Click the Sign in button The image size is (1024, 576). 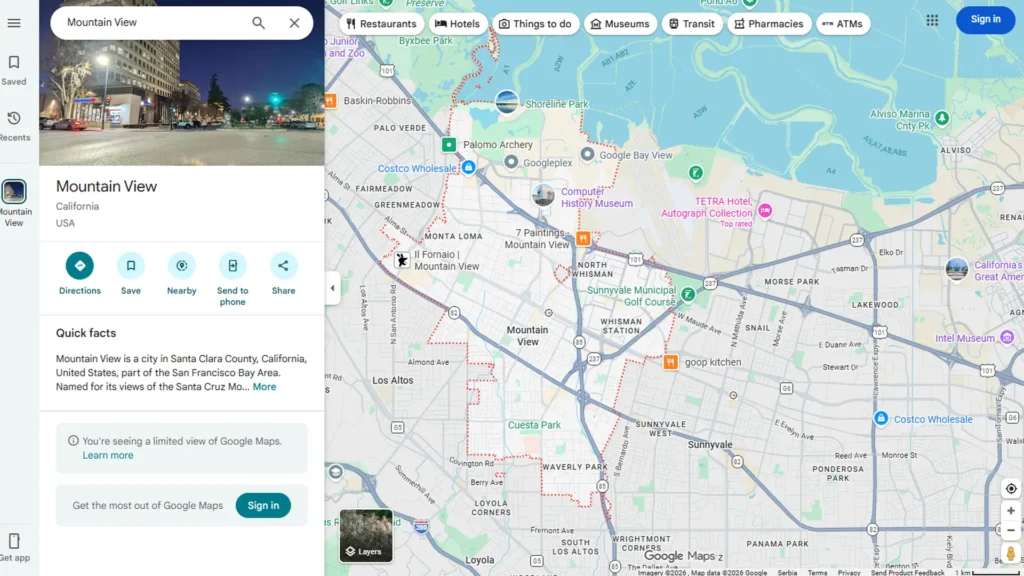point(985,19)
